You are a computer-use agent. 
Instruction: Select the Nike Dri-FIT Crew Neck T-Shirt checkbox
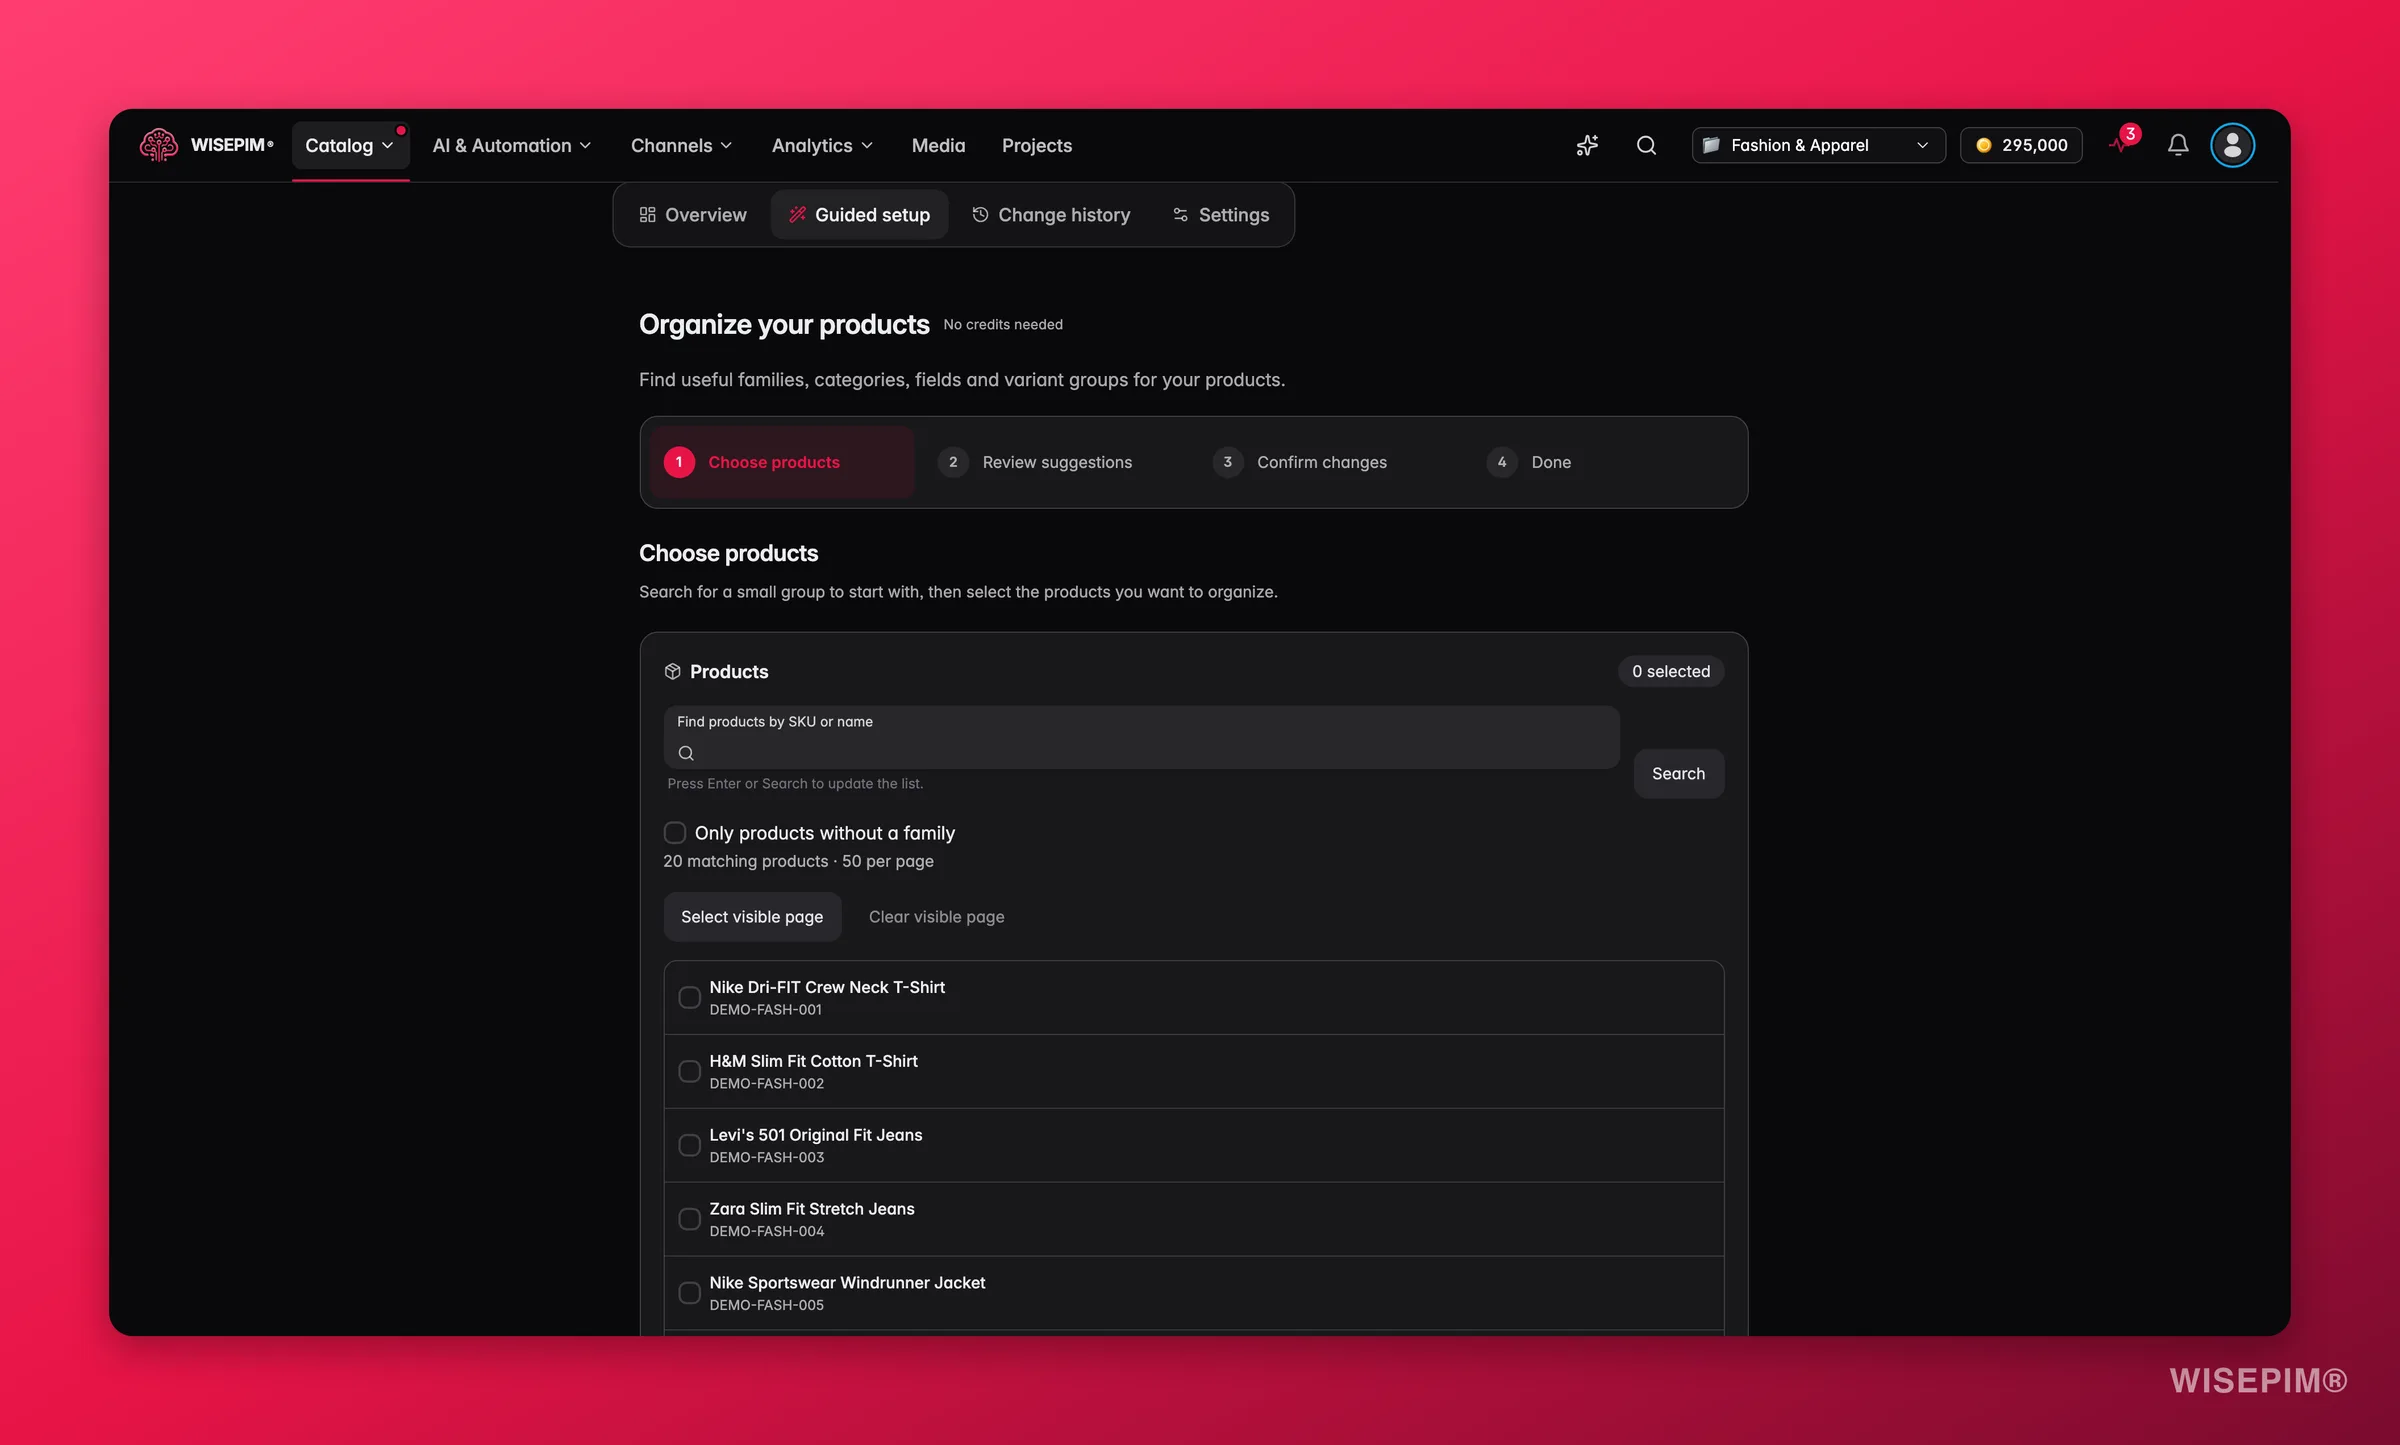[x=689, y=997]
